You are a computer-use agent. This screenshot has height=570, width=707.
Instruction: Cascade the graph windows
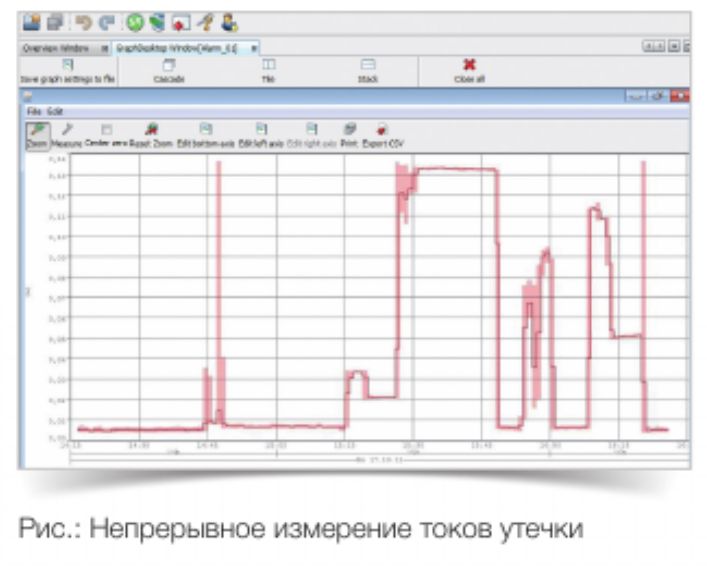168,70
